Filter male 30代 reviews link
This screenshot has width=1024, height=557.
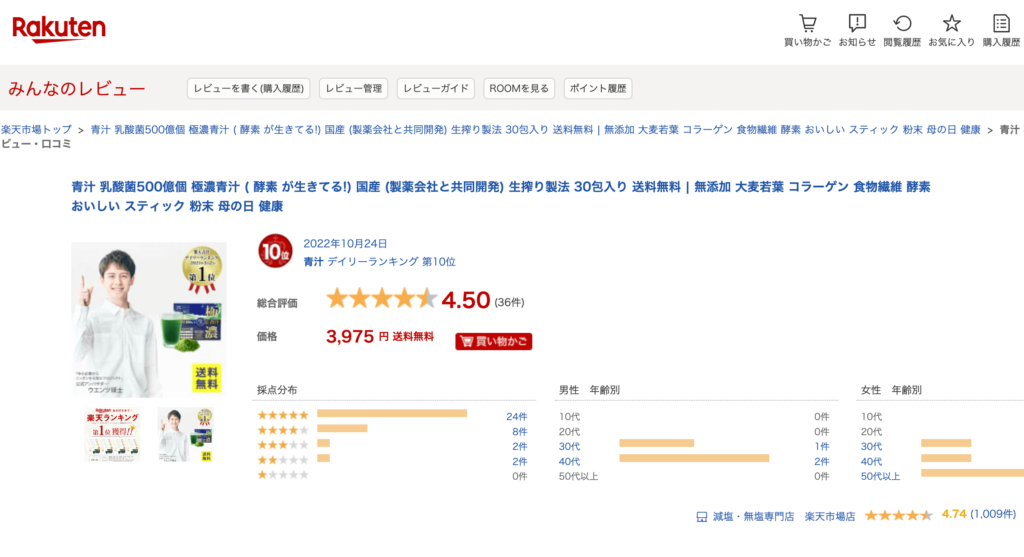pos(569,447)
